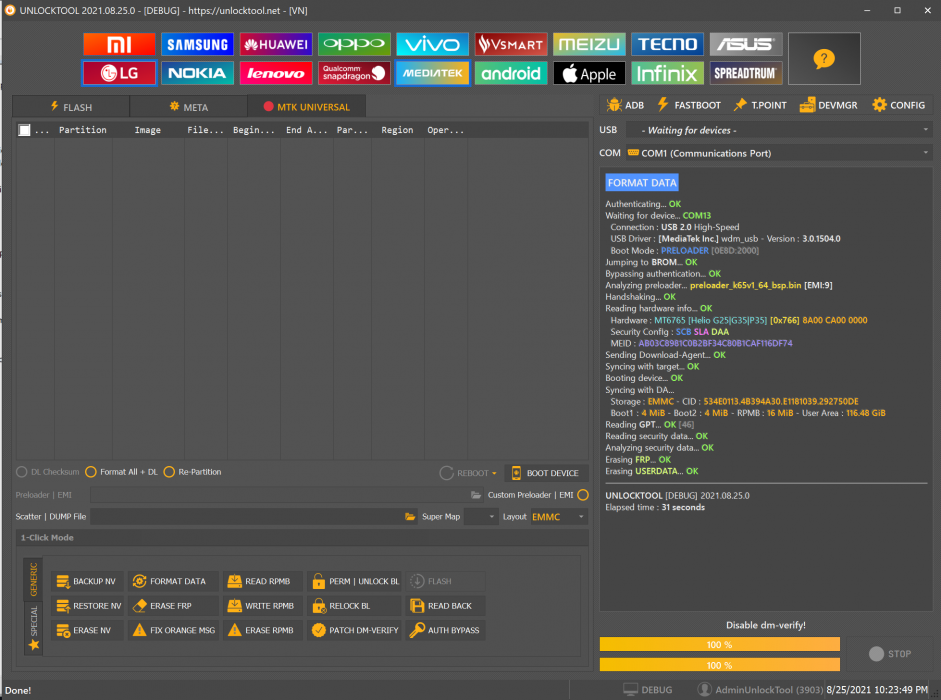The image size is (941, 700).
Task: Open the SPECIAL vertical tab
Action: [33, 628]
